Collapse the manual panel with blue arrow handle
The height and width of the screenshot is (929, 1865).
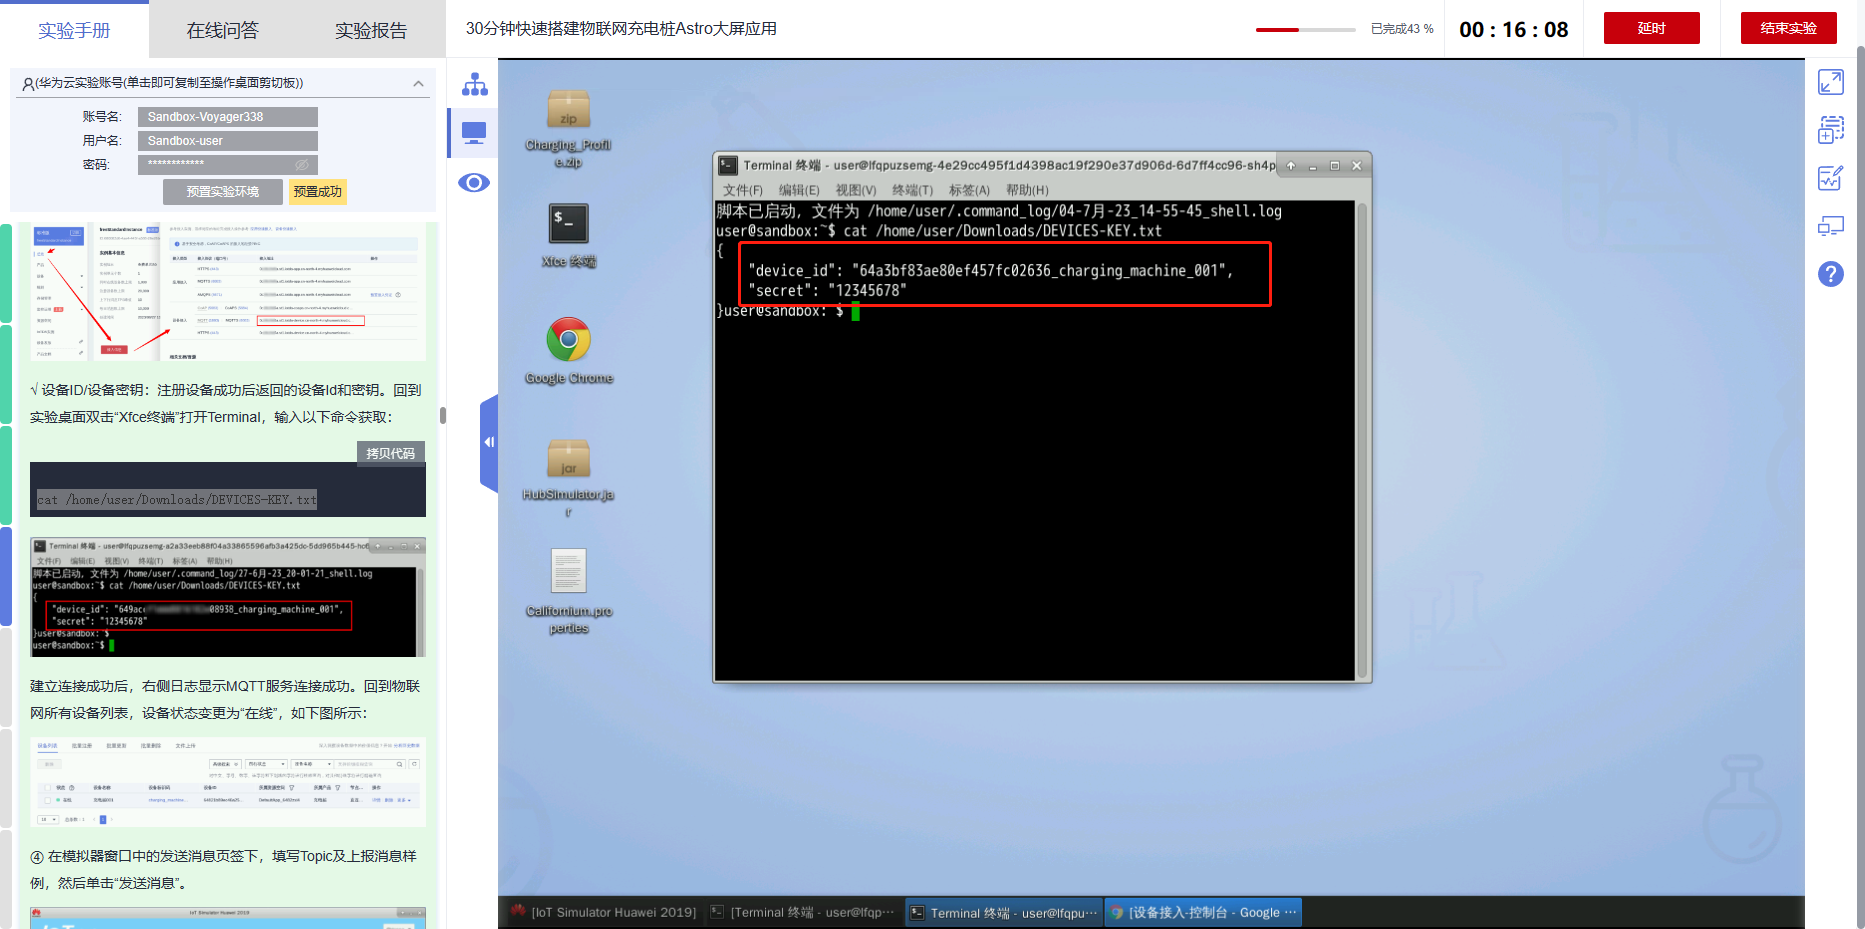pyautogui.click(x=489, y=442)
